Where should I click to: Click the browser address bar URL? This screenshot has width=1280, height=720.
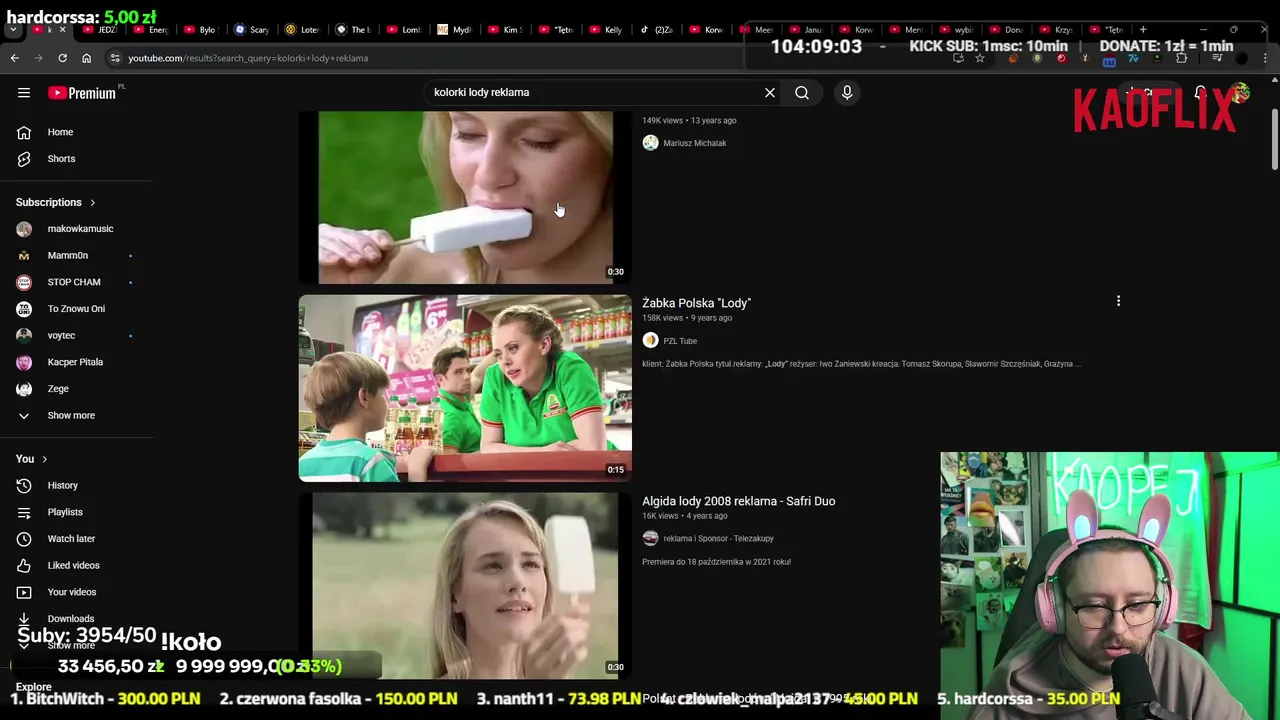pos(248,58)
